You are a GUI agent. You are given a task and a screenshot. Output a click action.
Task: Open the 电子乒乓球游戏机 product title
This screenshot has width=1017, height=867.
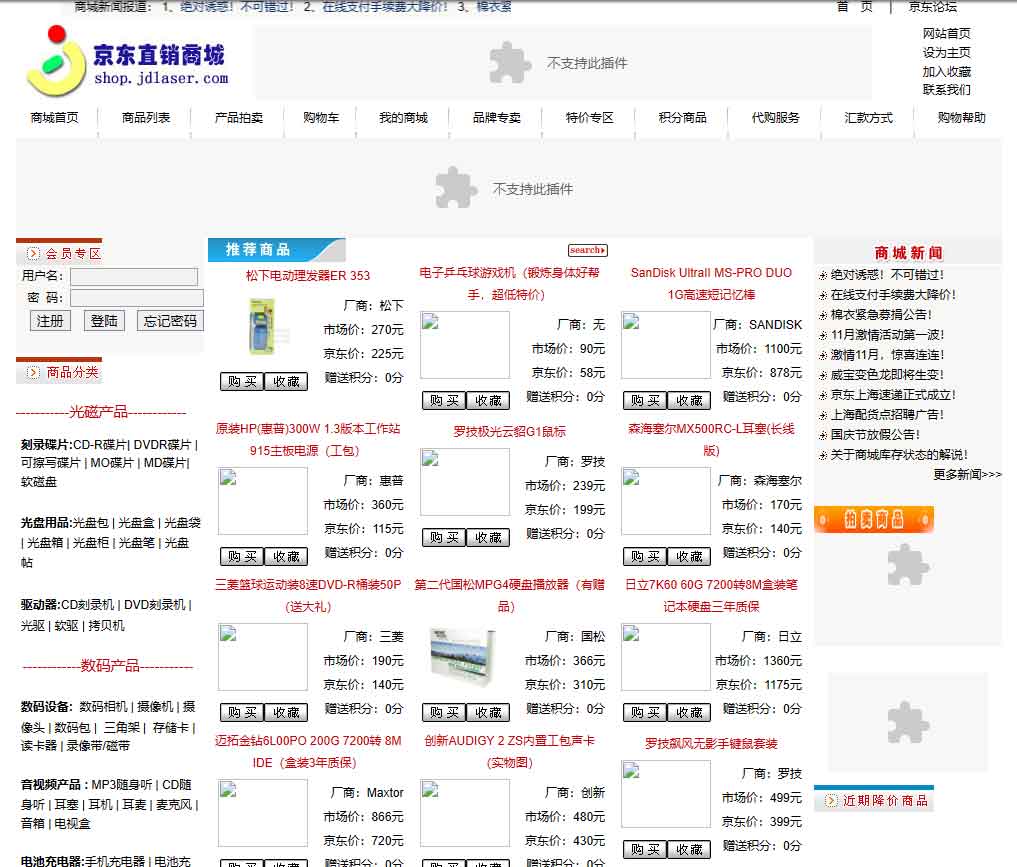(x=508, y=283)
